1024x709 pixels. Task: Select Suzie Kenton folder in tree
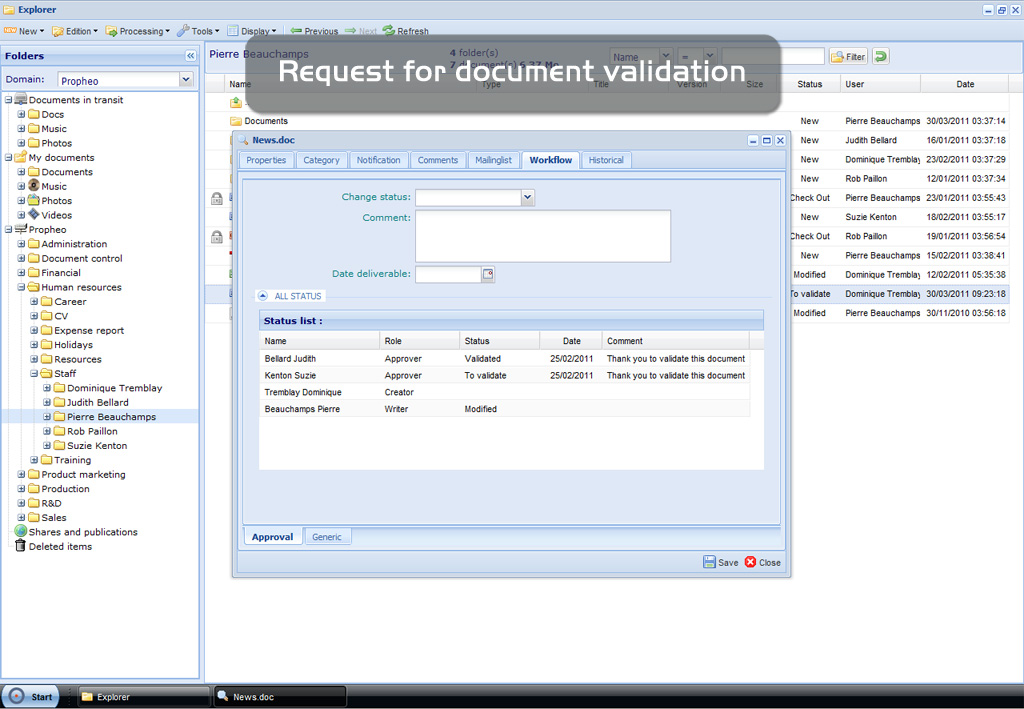(96, 446)
